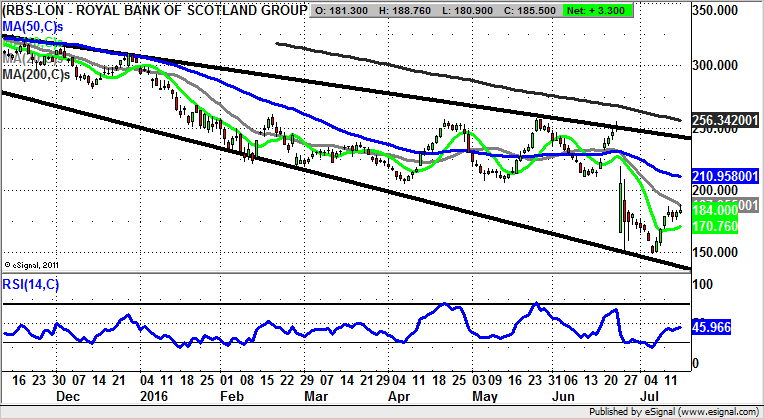
Task: Click the Jul month label on time axis
Action: [x=657, y=396]
